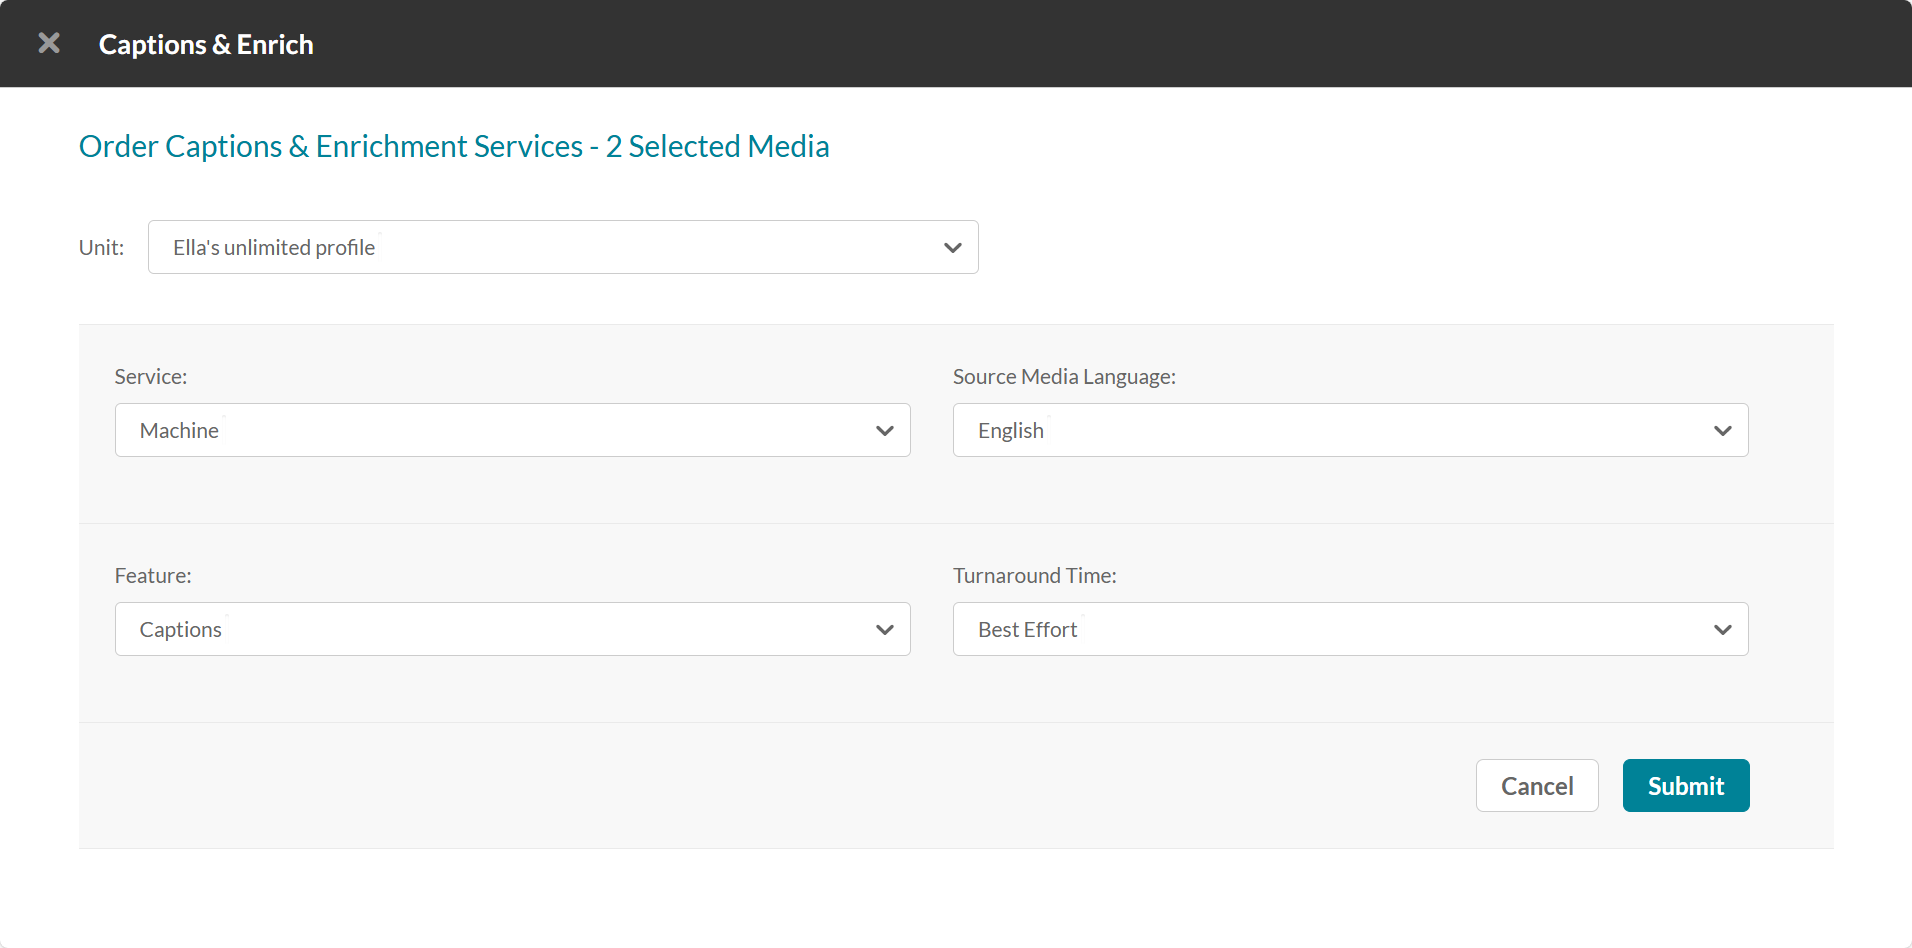Close the Captions & Enrich dialog
The width and height of the screenshot is (1912, 948).
[49, 43]
